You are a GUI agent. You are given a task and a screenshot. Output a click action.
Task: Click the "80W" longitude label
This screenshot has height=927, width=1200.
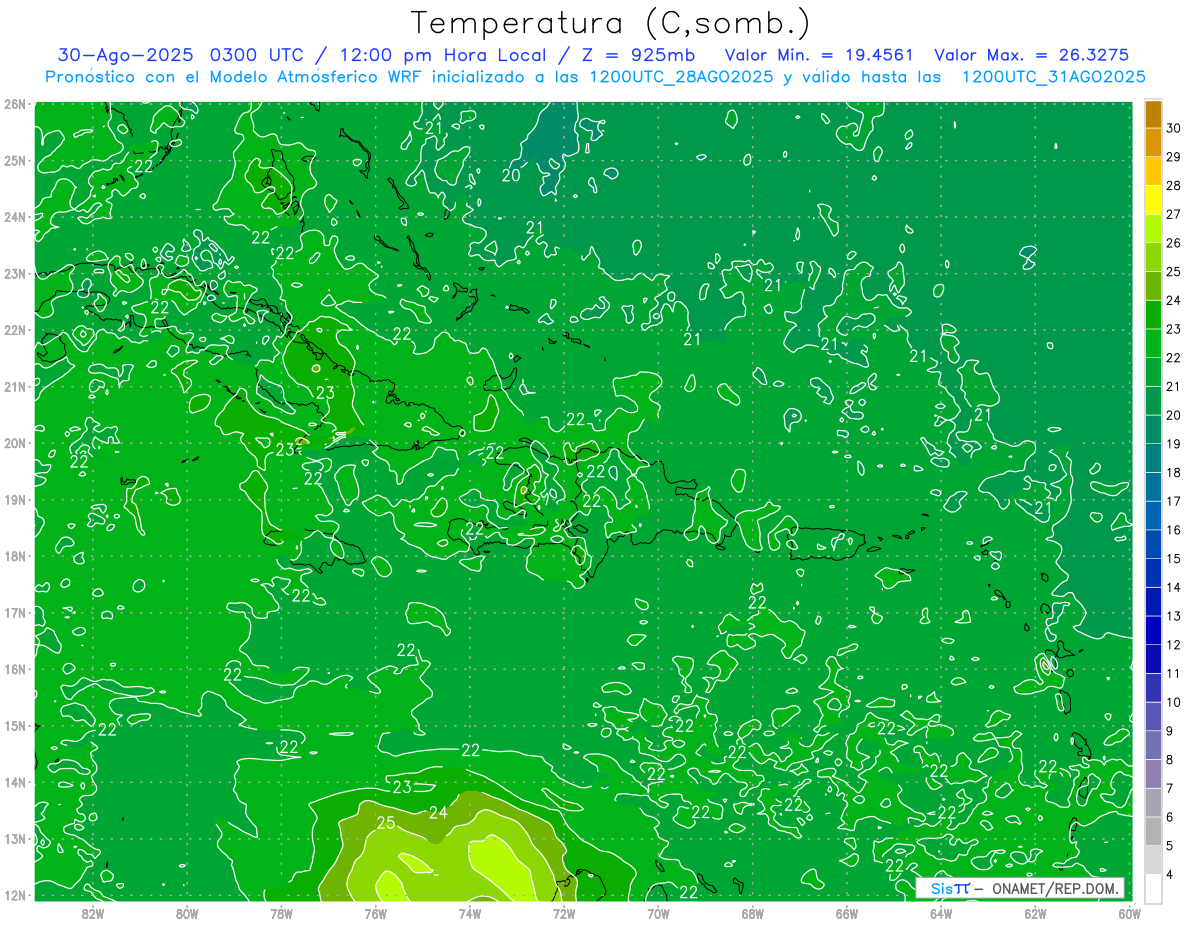click(x=186, y=912)
